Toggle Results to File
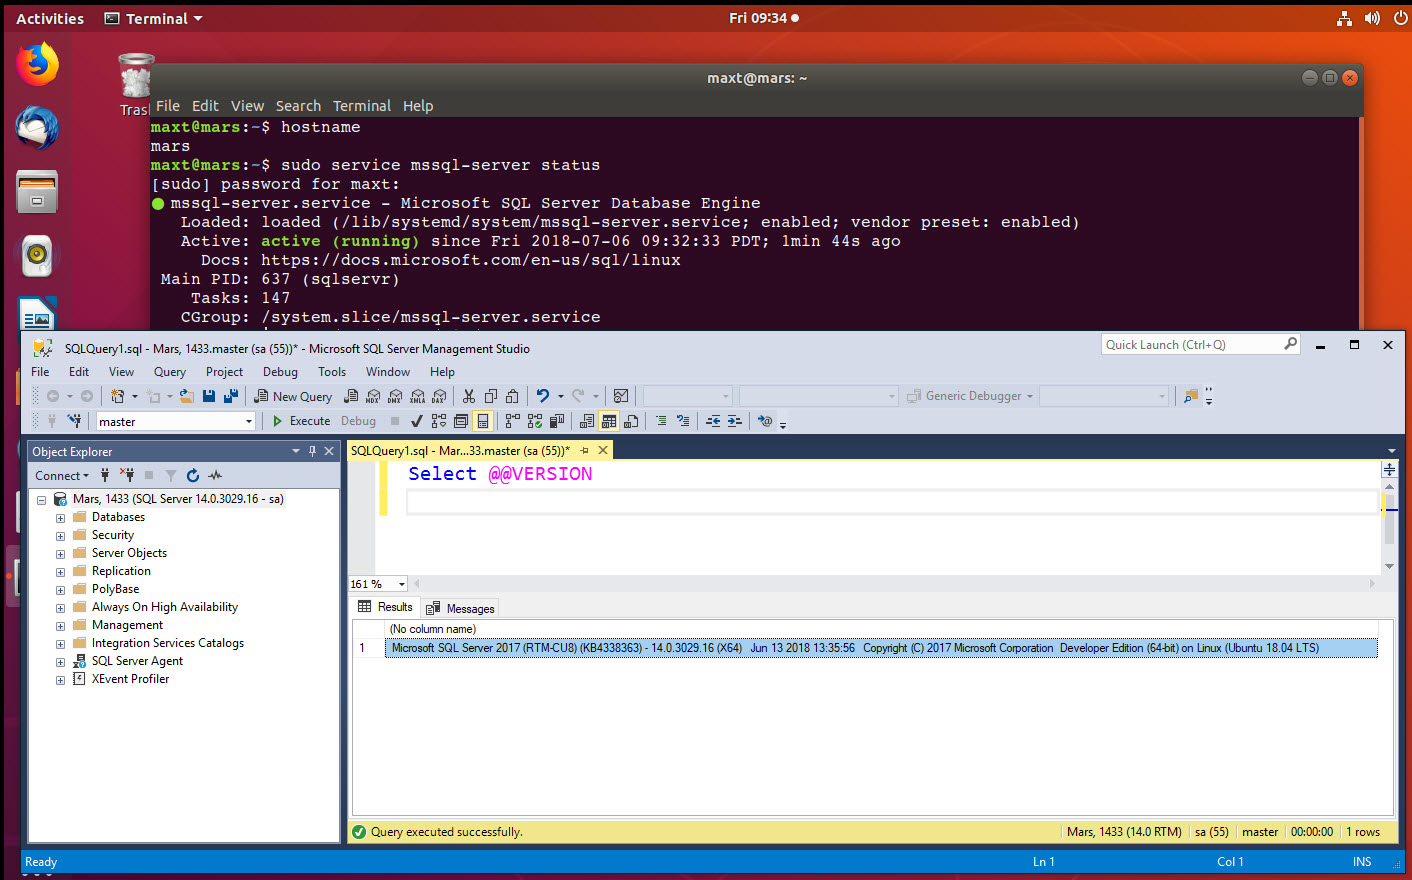 point(630,421)
